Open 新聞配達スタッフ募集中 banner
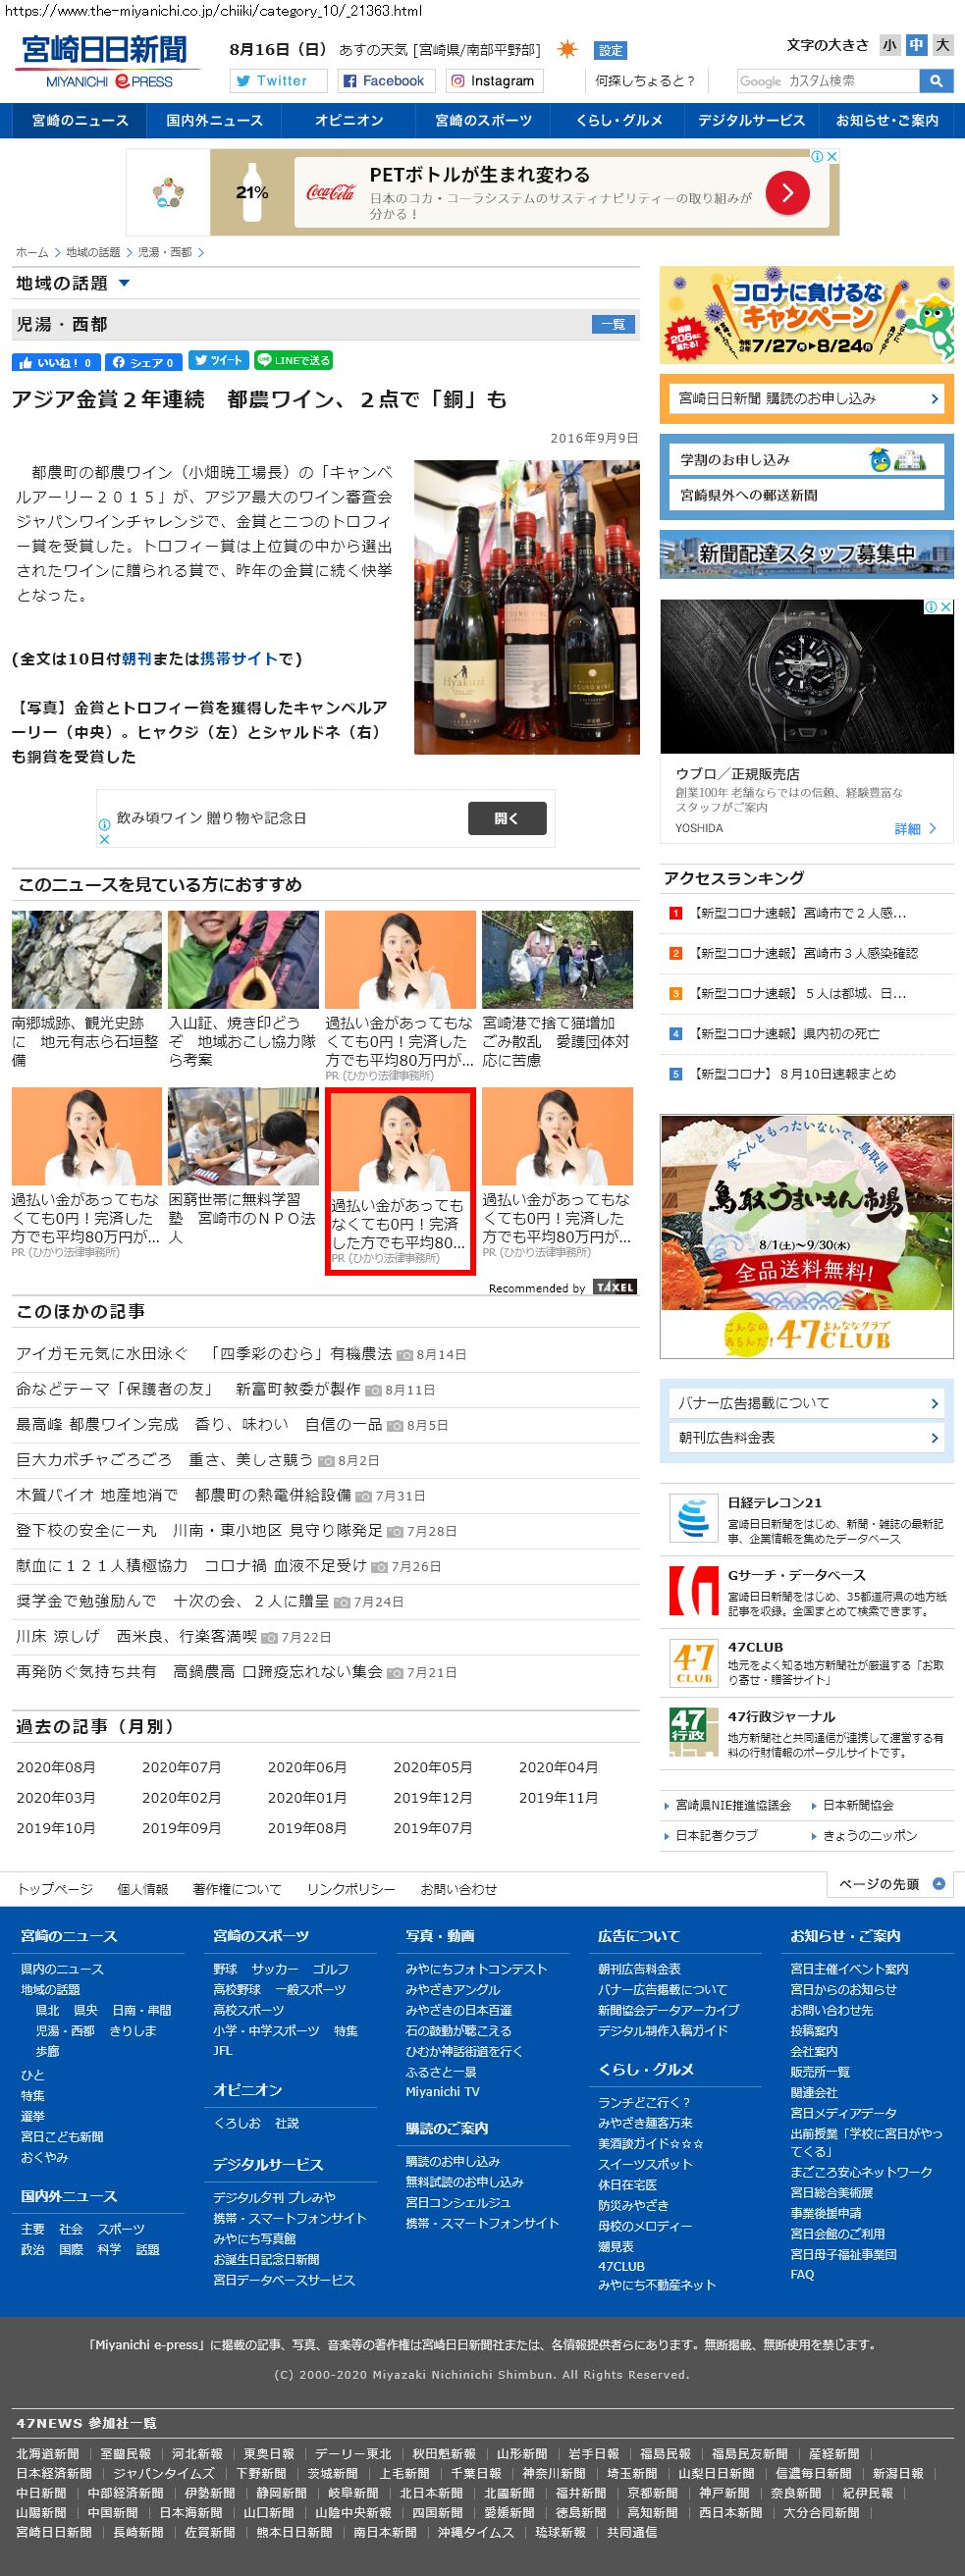This screenshot has width=965, height=2576. click(807, 554)
